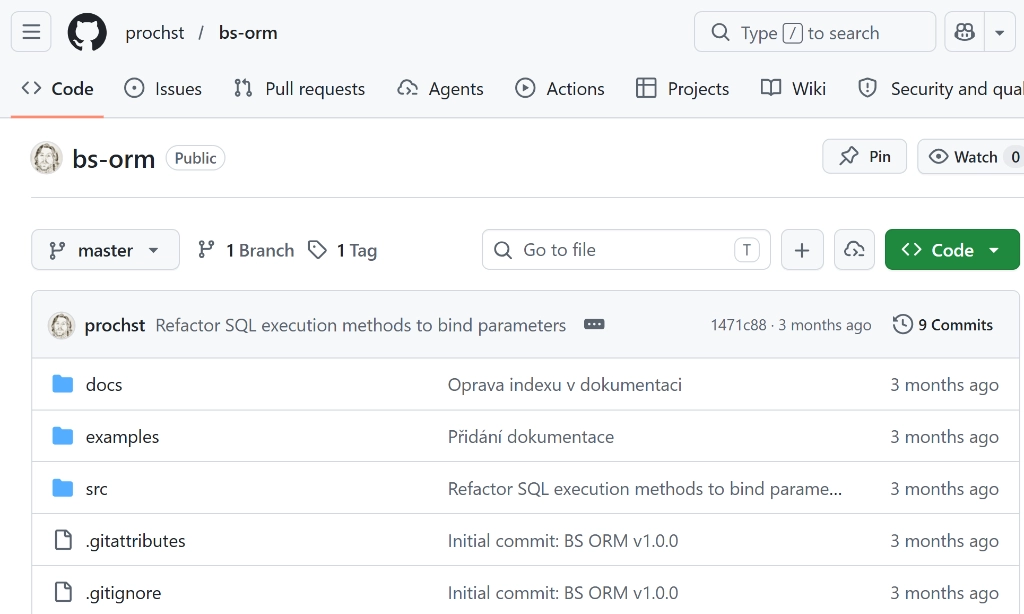
Task: Open commit 'Přidání dokumentace'
Action: [531, 437]
